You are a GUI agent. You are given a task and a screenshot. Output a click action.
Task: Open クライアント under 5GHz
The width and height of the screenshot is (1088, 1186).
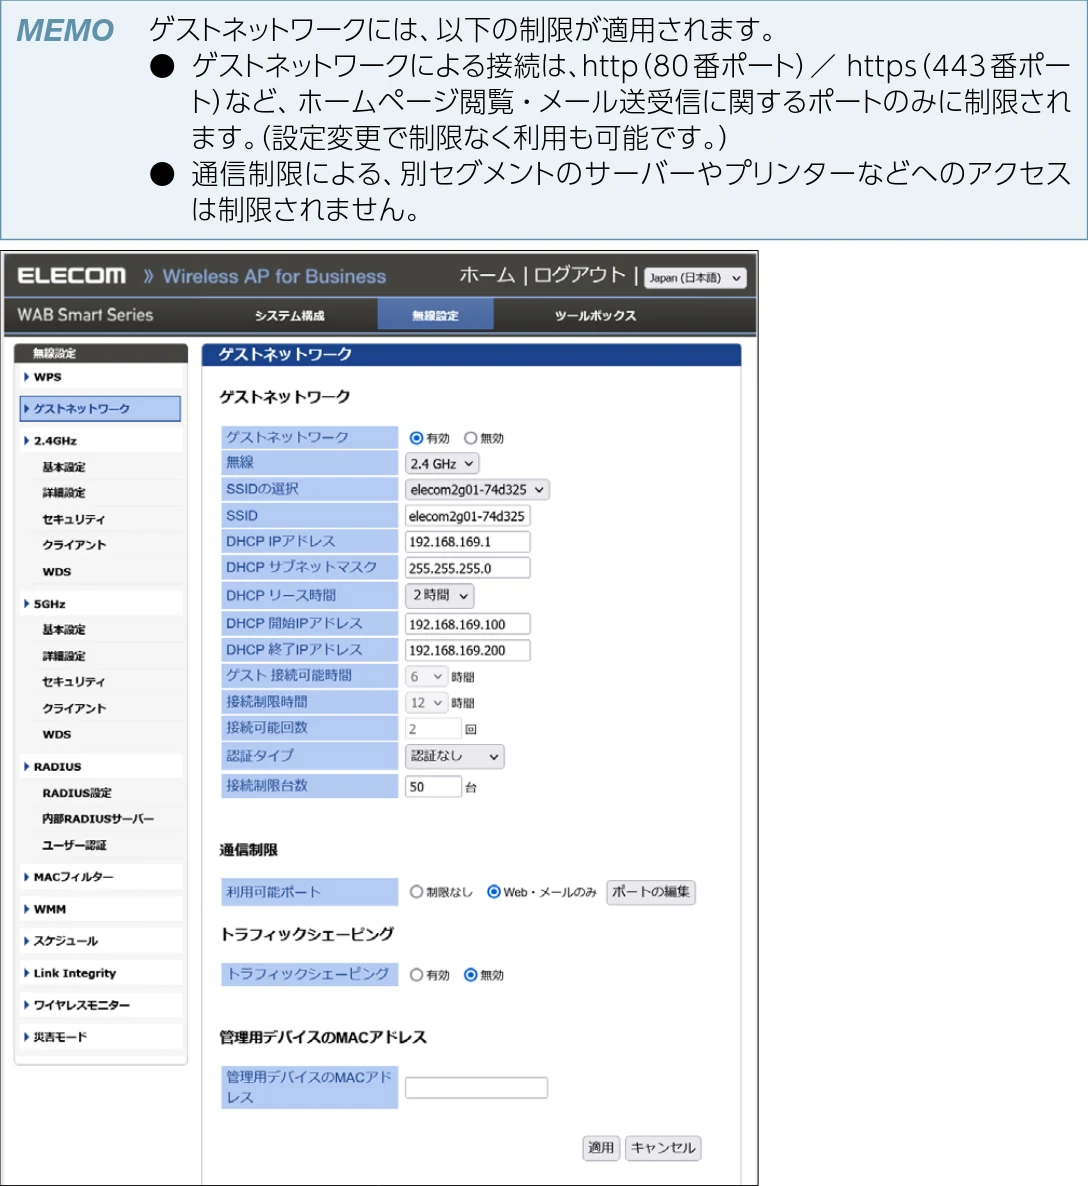[74, 708]
